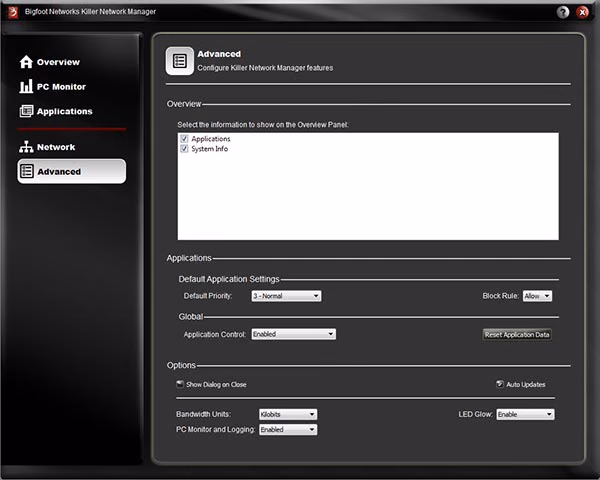The height and width of the screenshot is (480, 600).
Task: Click the "Default Priority:" label
Action: coord(208,296)
